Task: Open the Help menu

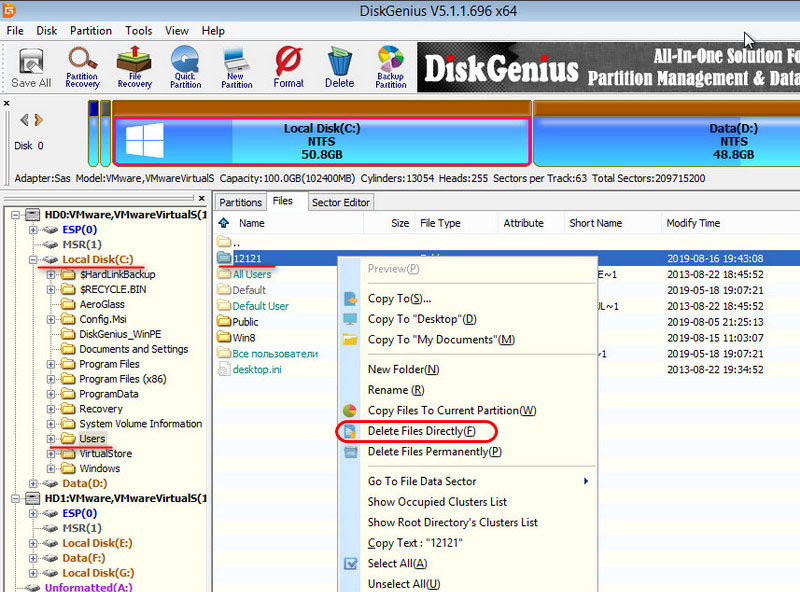Action: tap(213, 31)
